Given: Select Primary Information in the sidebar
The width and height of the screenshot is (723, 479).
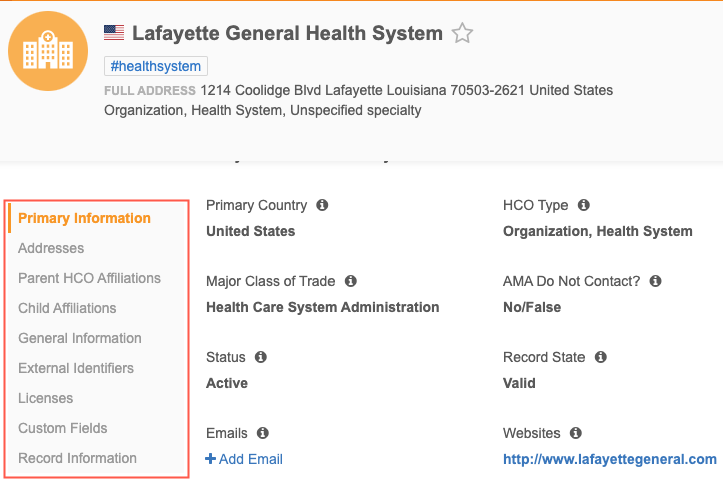Looking at the screenshot, I should click(x=84, y=218).
